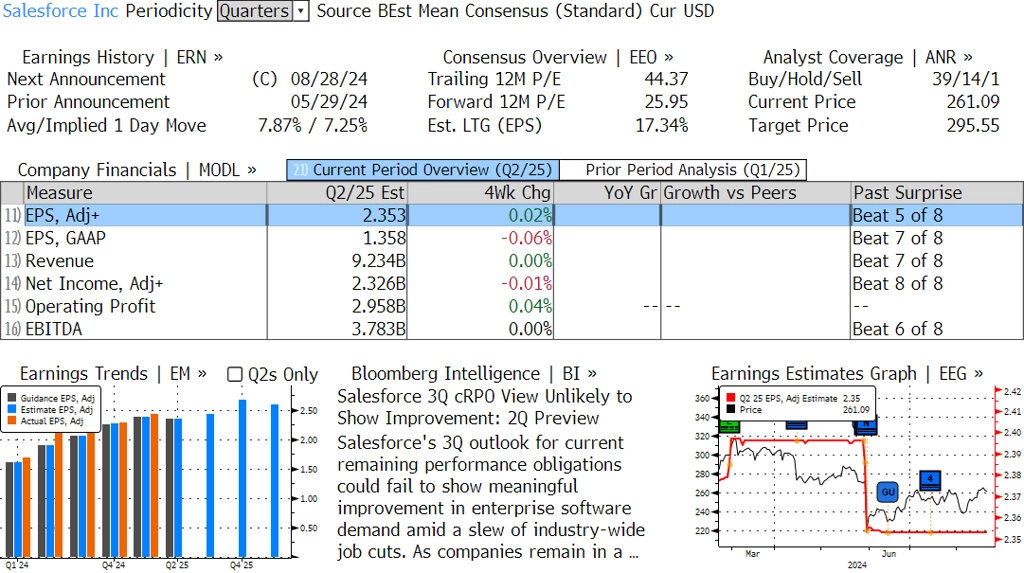The width and height of the screenshot is (1024, 573).
Task: Click the Q1'24 orange actual EPS bar
Action: click(x=26, y=507)
